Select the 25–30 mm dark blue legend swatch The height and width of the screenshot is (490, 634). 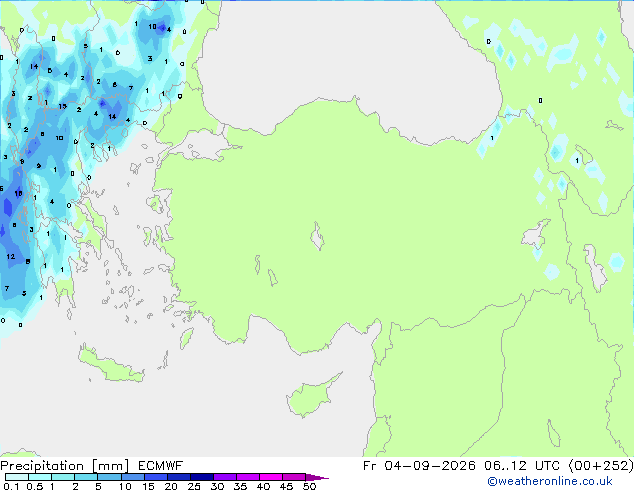click(x=202, y=477)
